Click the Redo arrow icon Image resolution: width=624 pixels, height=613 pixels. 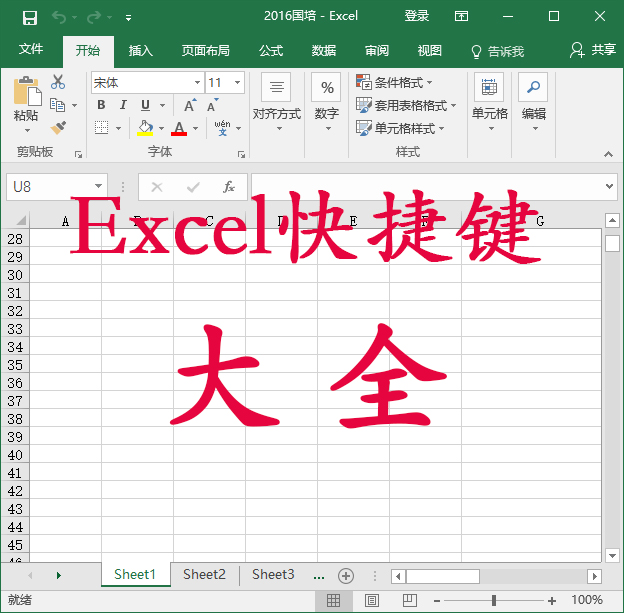pos(94,17)
